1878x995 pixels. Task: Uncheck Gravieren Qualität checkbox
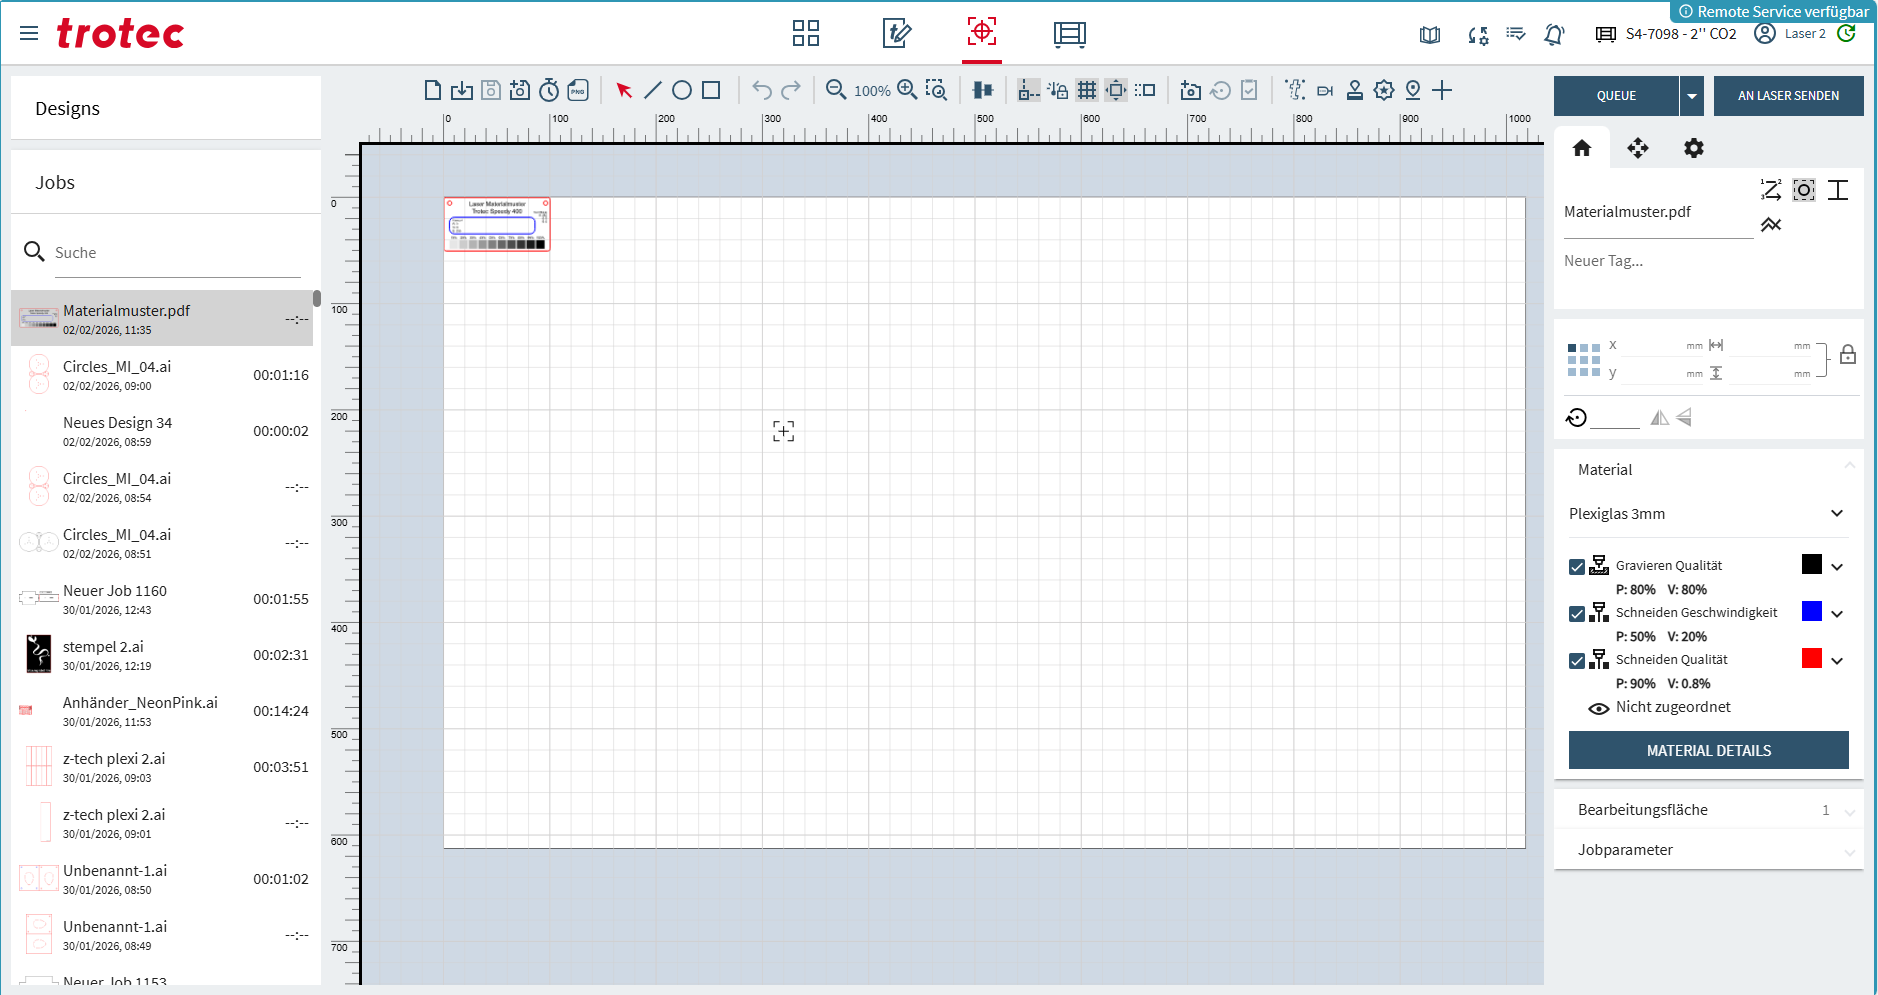(1577, 567)
